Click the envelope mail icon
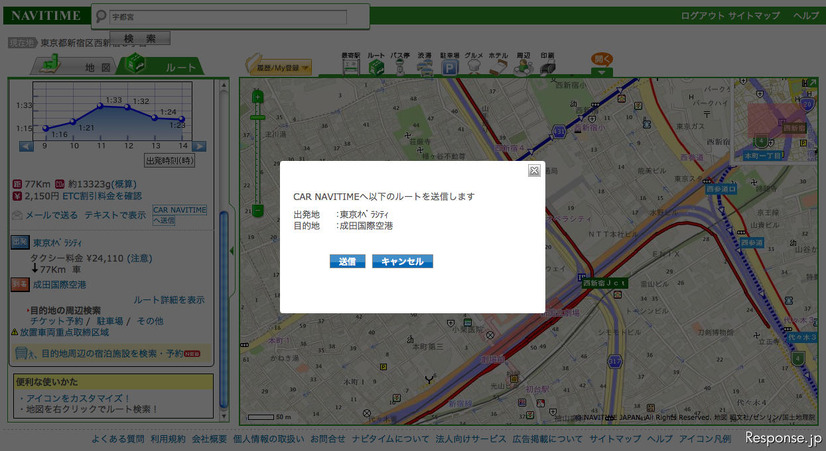 click(x=17, y=215)
